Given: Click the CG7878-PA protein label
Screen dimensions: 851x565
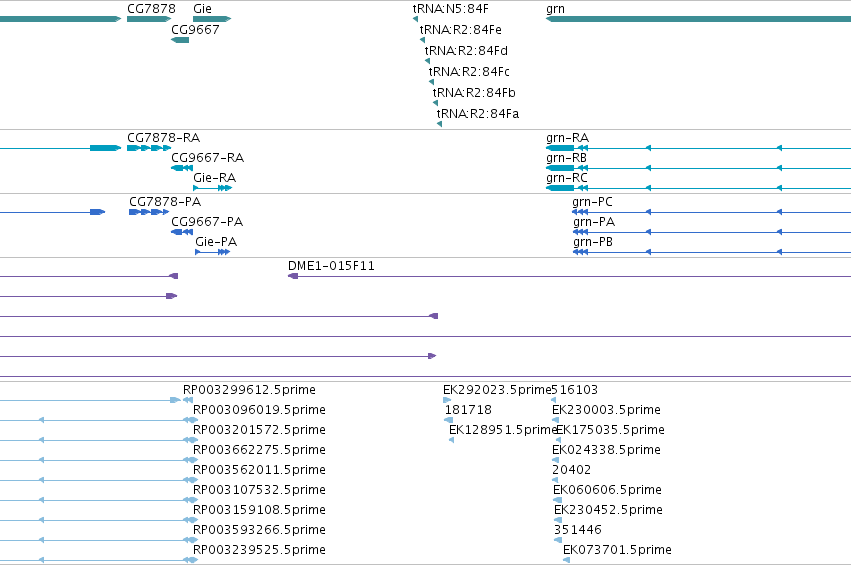Looking at the screenshot, I should pos(165,201).
